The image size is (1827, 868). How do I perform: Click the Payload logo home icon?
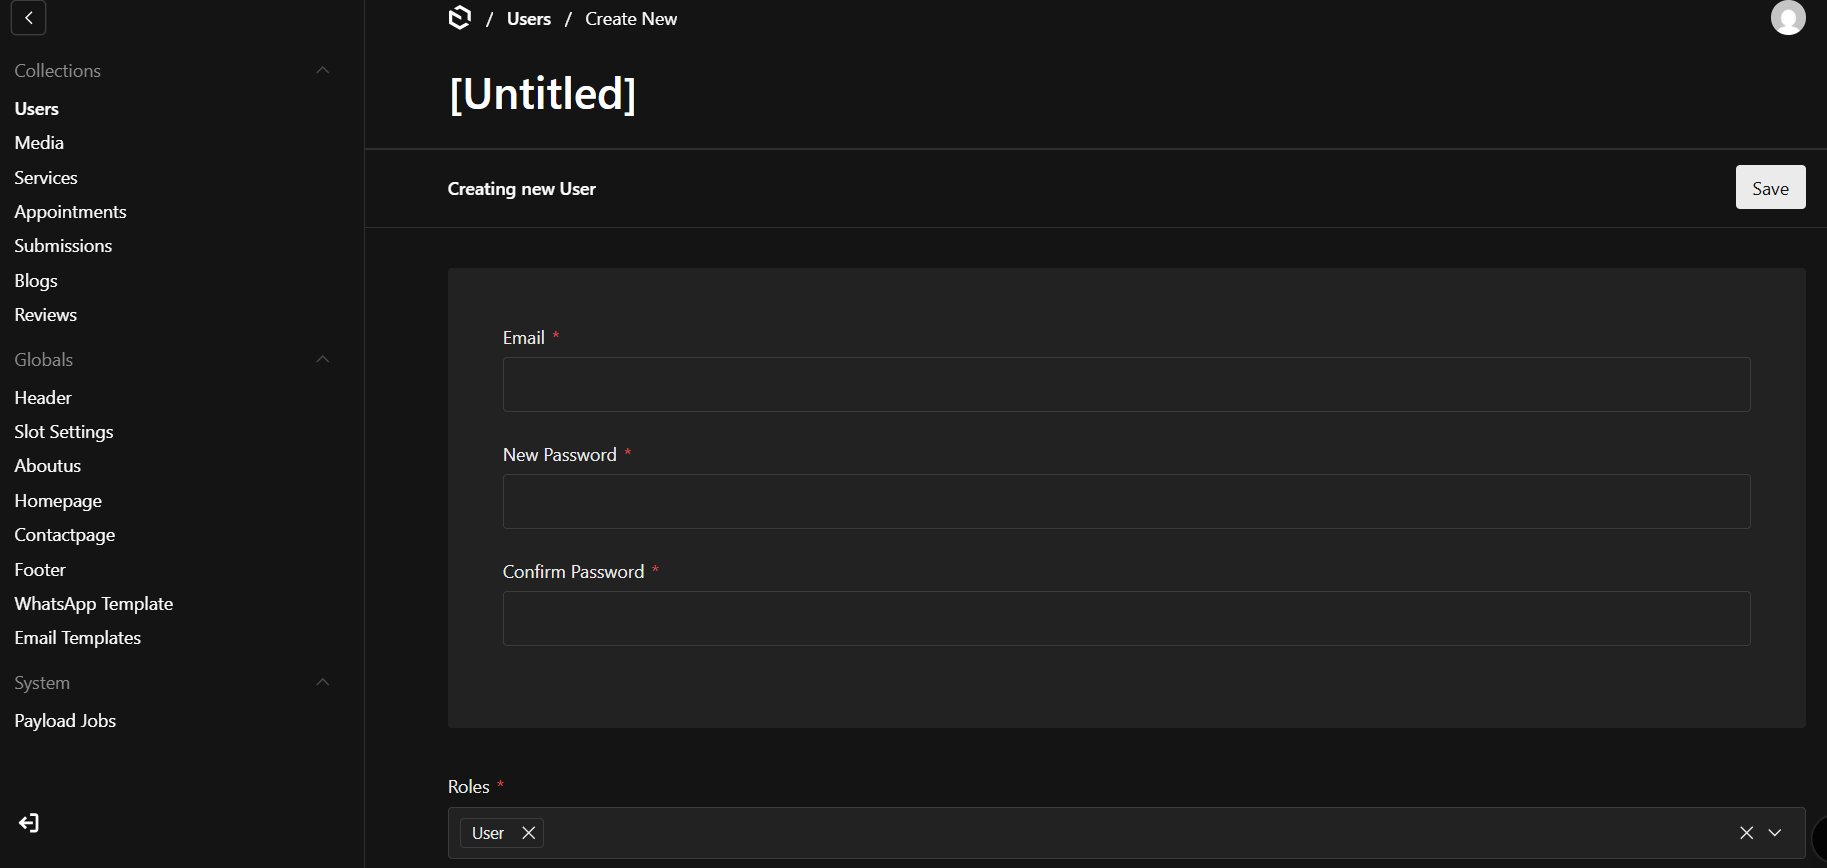pyautogui.click(x=460, y=18)
